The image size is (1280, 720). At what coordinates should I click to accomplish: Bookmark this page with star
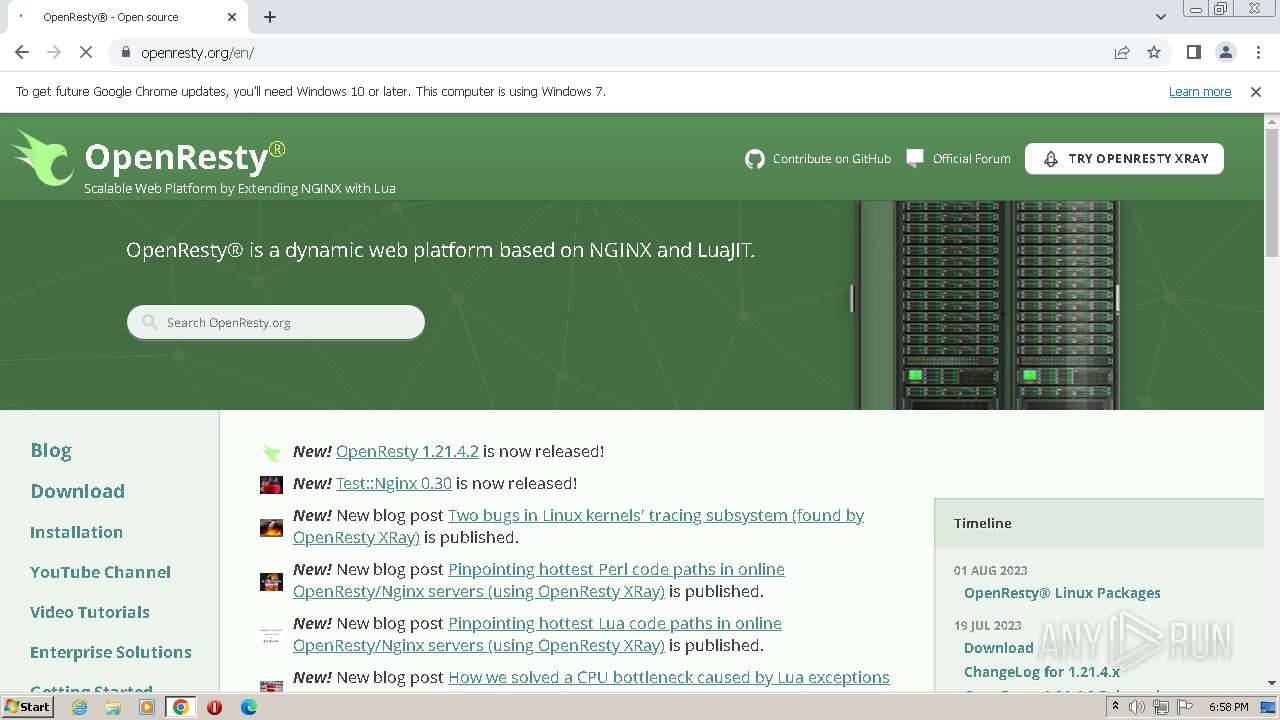(x=1154, y=52)
